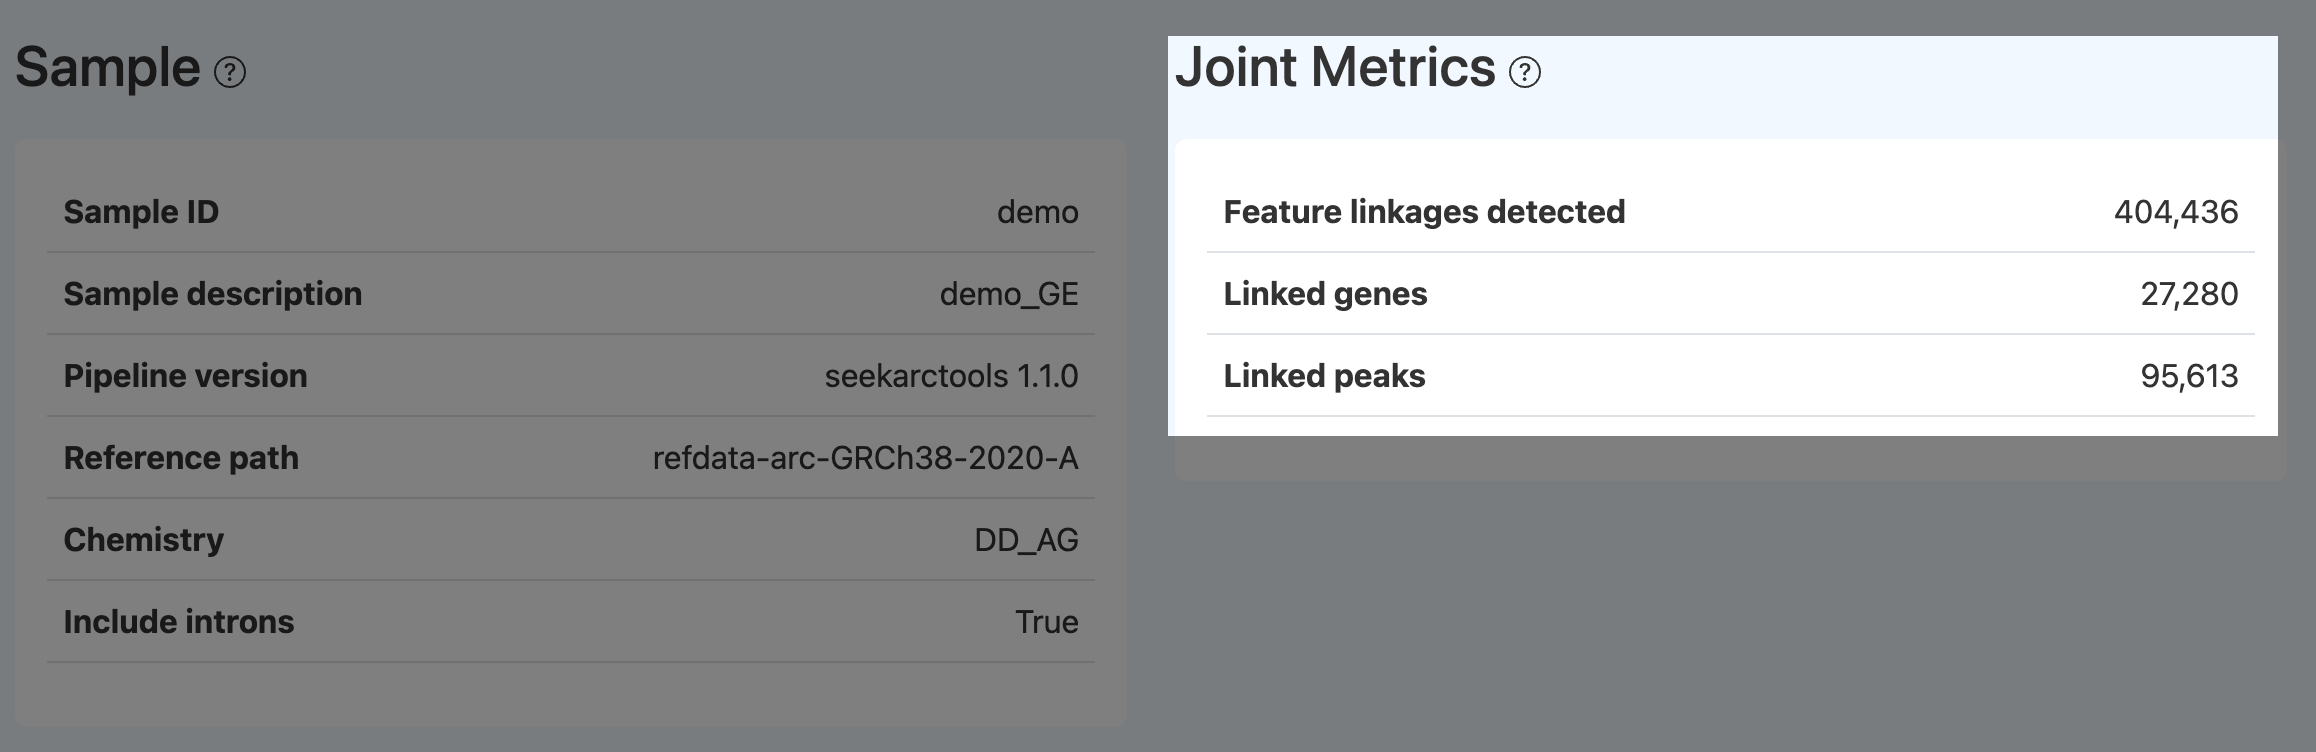
Task: Click the Include introns True value
Action: coord(1046,622)
